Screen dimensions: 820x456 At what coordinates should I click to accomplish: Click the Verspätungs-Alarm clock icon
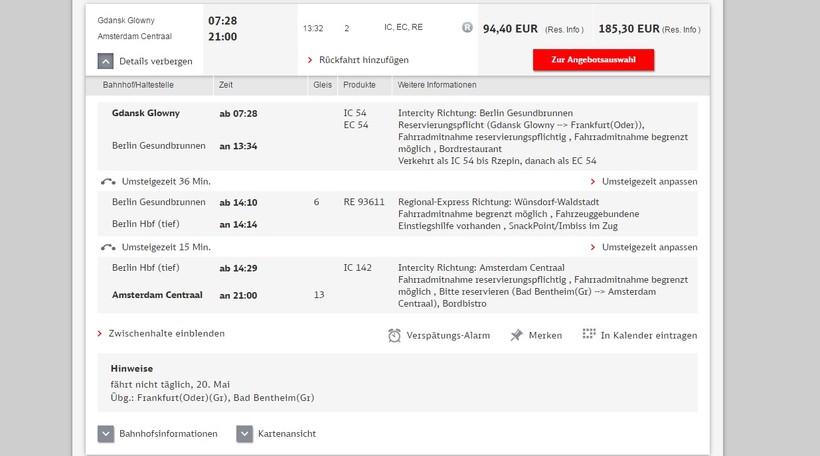pos(395,335)
